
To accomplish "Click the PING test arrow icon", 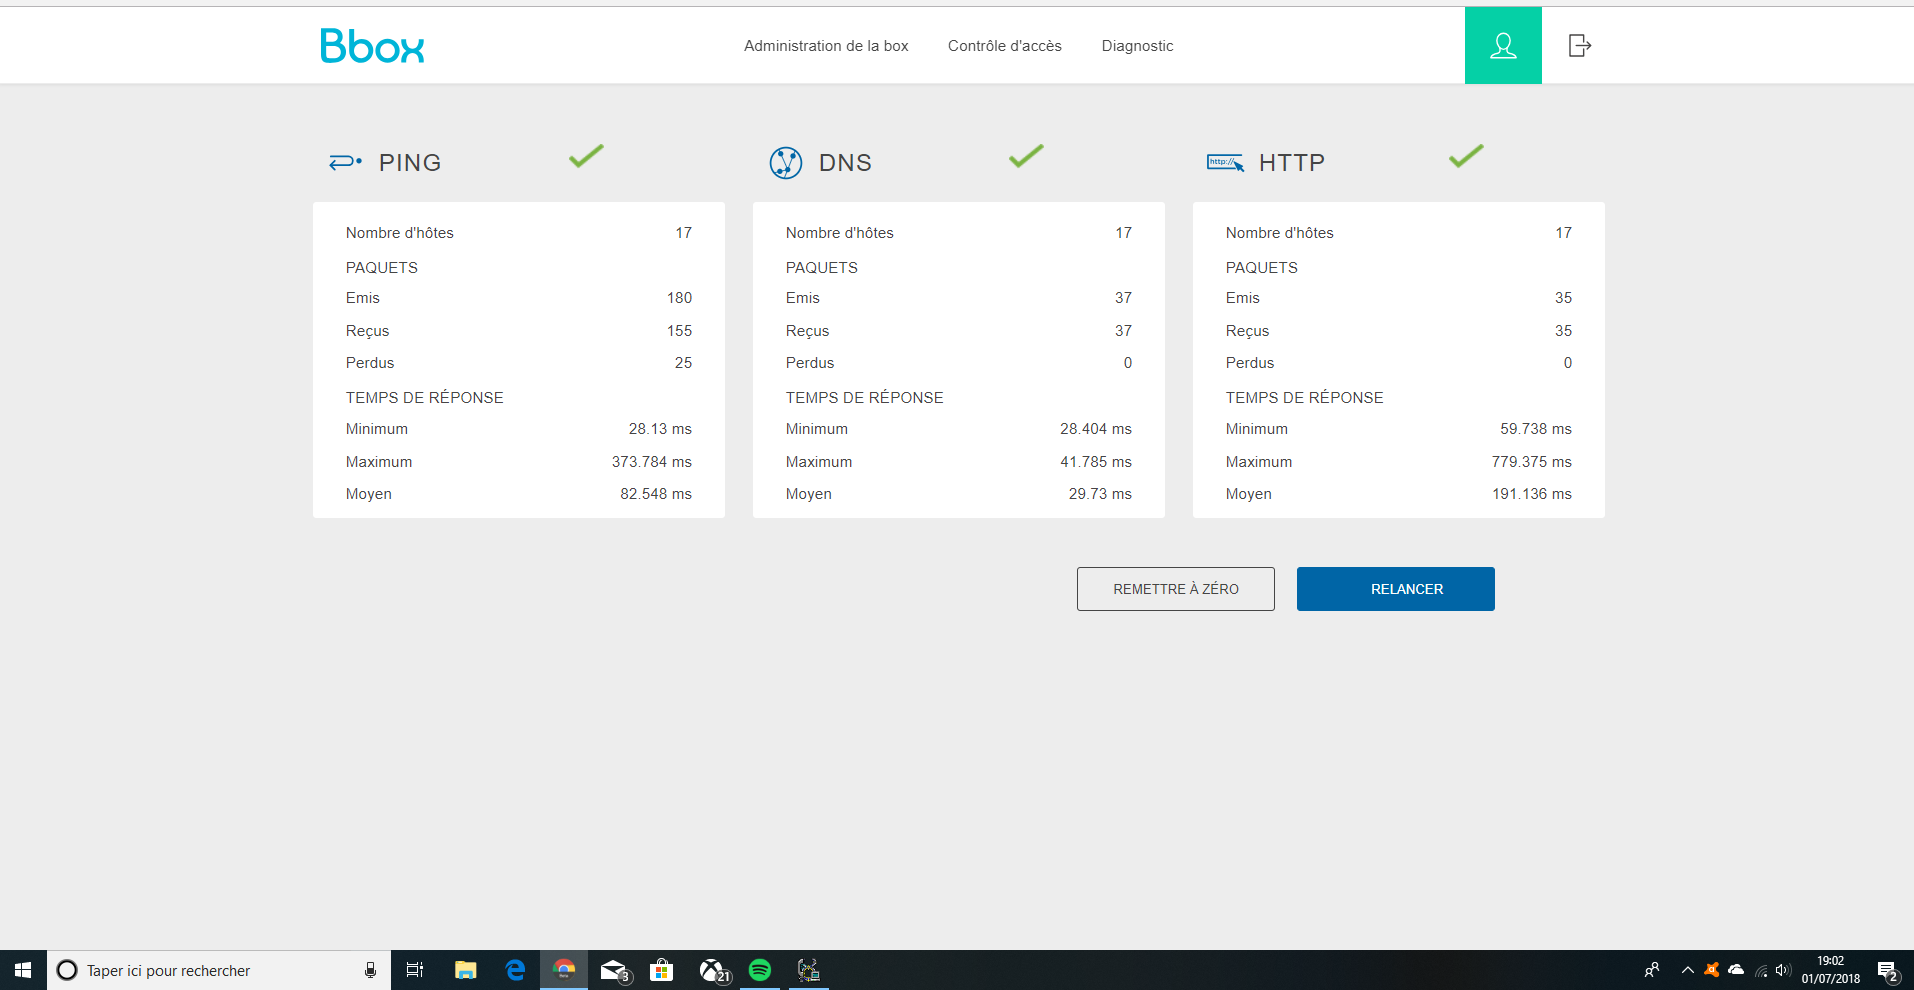I will 345,162.
